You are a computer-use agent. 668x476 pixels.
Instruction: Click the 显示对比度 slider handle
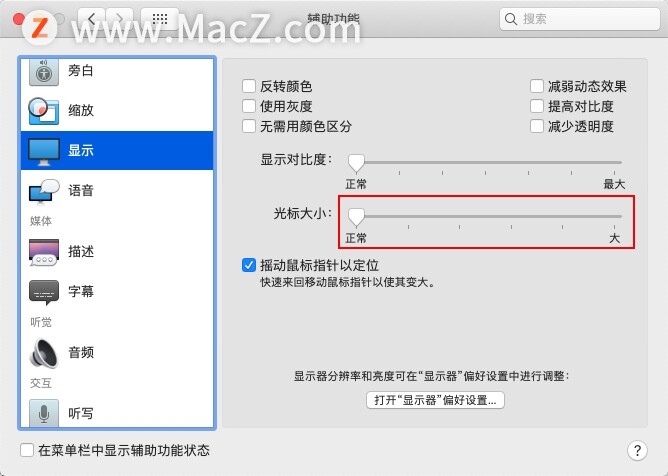pos(356,163)
